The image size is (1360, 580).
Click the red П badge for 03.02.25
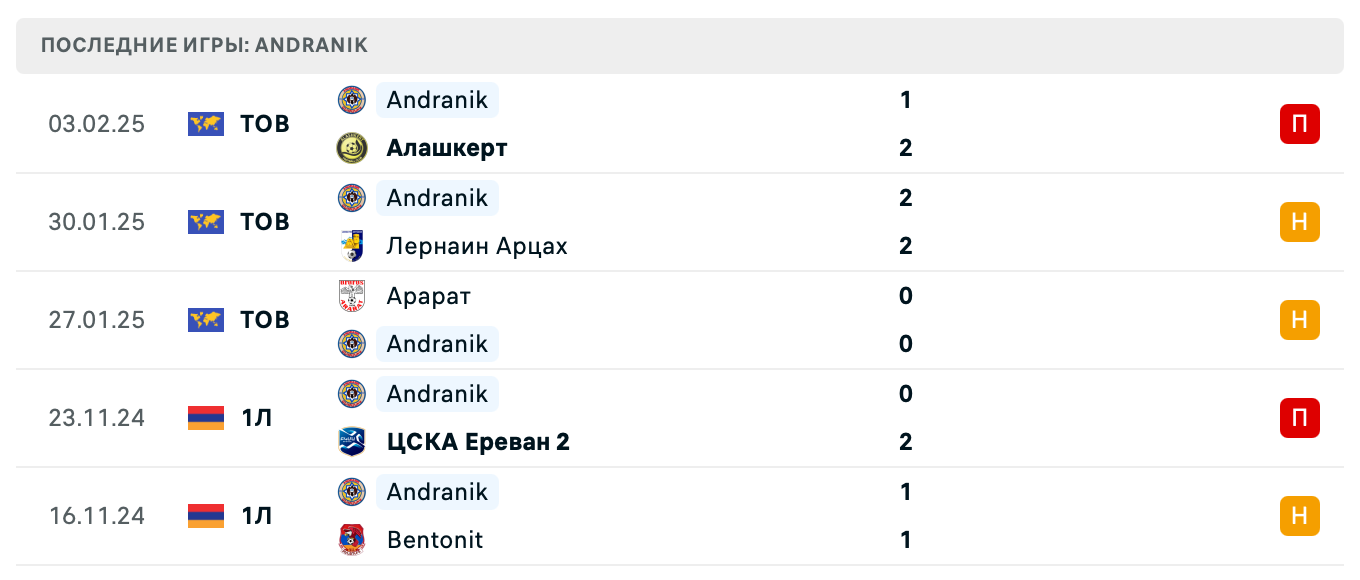(x=1300, y=124)
